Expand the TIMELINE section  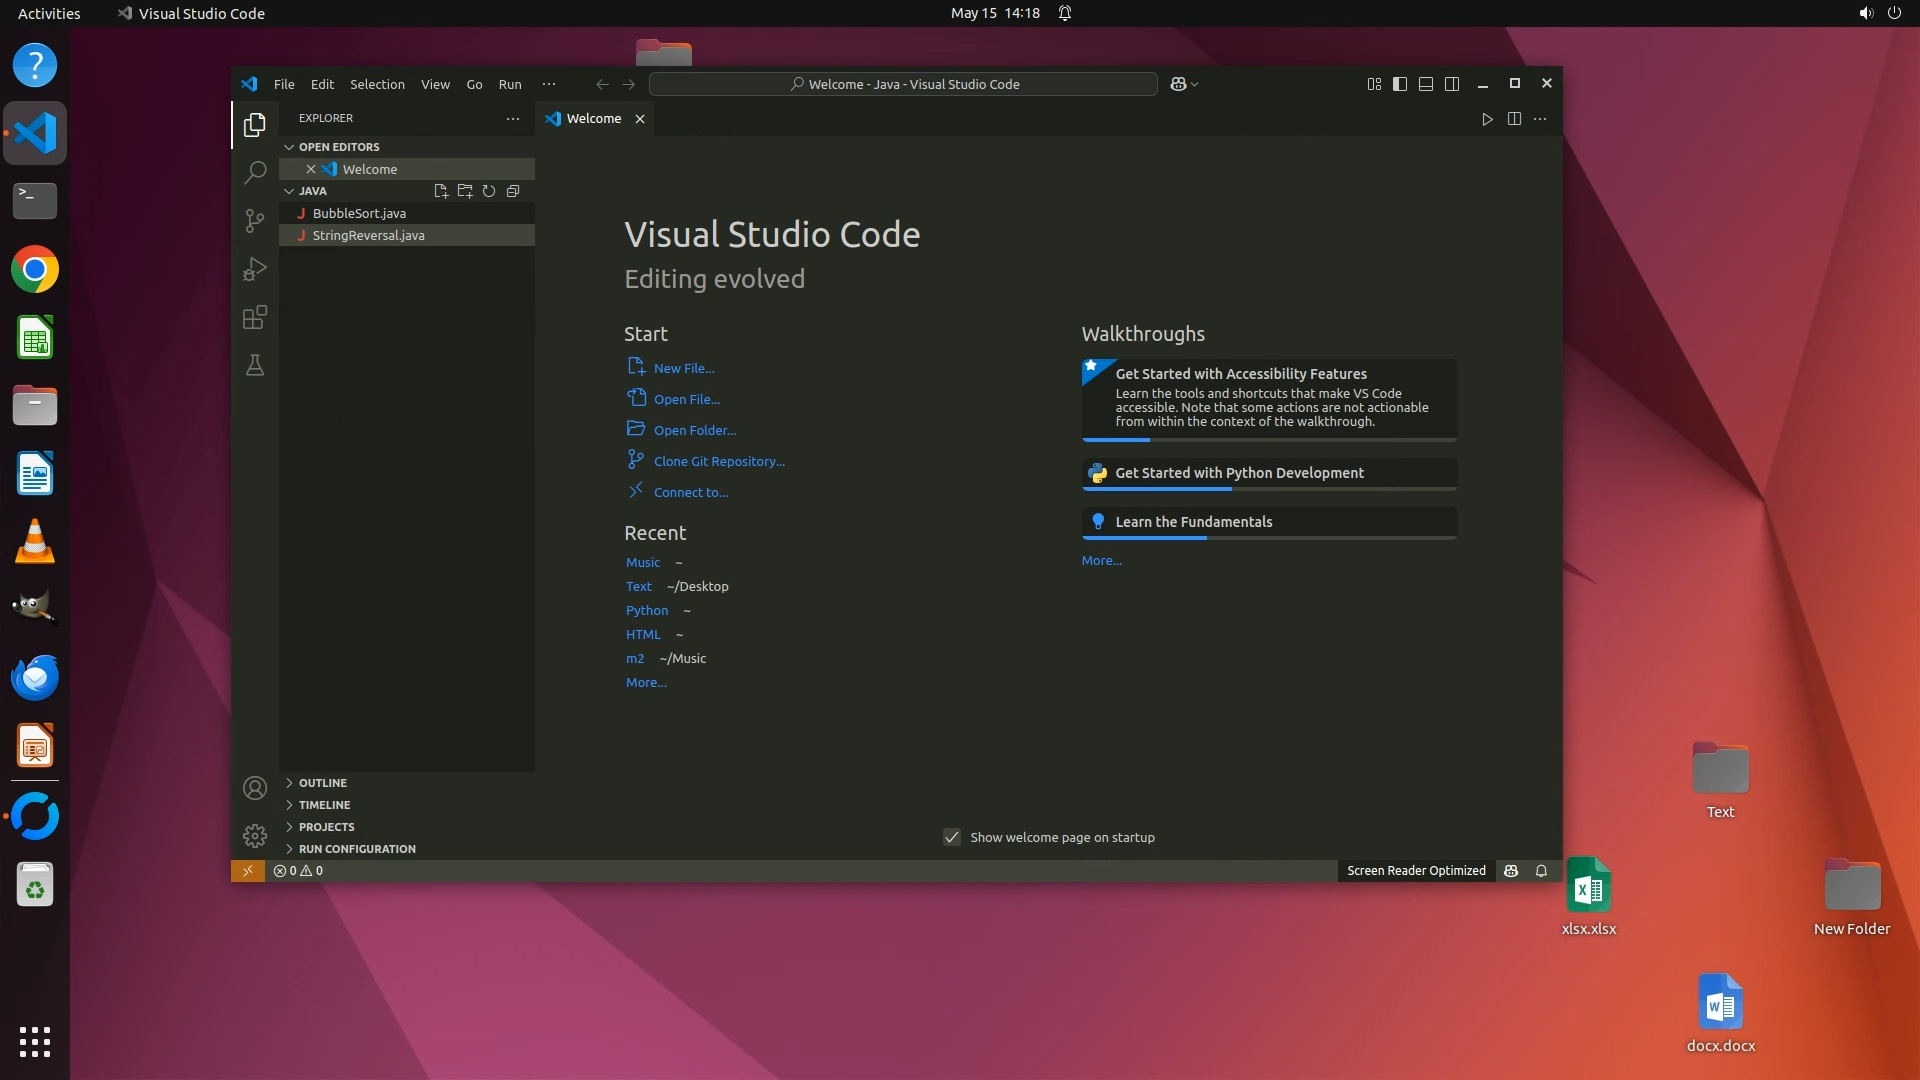tap(324, 805)
